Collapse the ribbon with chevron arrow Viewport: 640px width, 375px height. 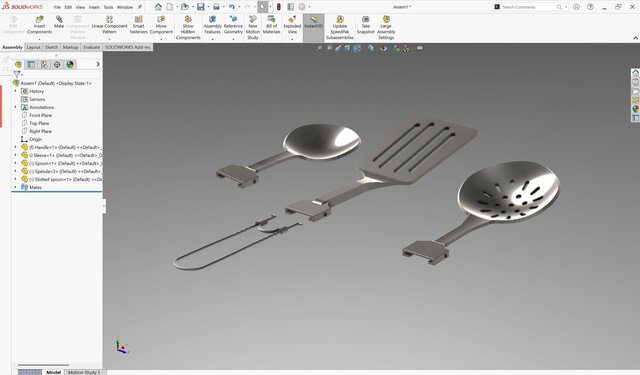[636, 38]
